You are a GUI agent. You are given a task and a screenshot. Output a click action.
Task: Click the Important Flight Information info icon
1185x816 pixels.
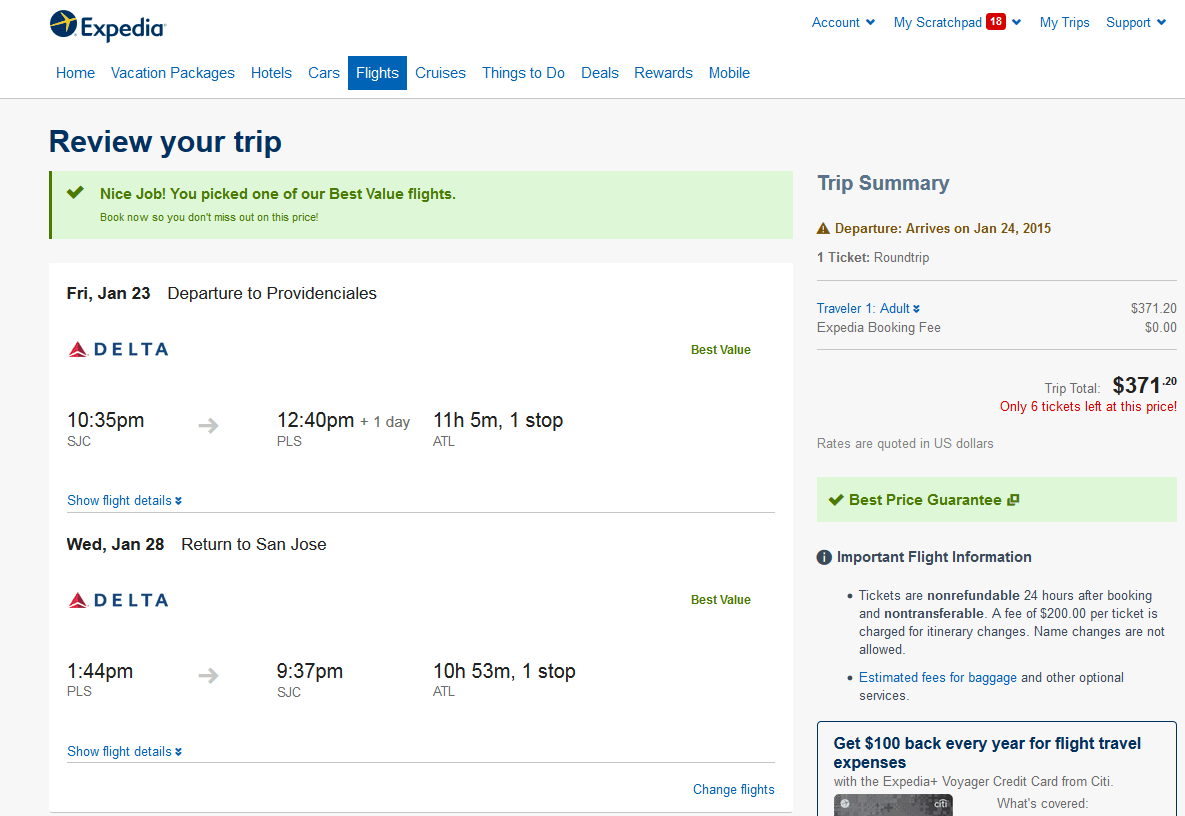pyautogui.click(x=824, y=557)
